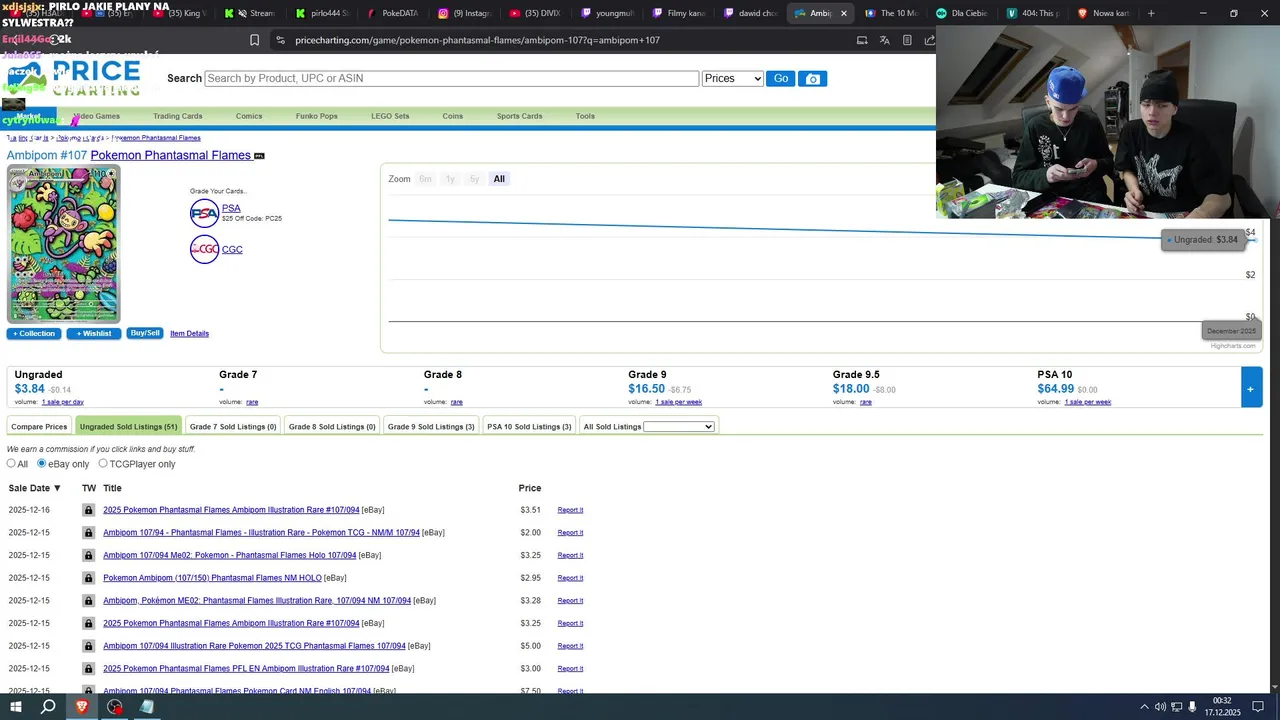Open the Funko Pops menu
1280x720 pixels.
(x=316, y=116)
